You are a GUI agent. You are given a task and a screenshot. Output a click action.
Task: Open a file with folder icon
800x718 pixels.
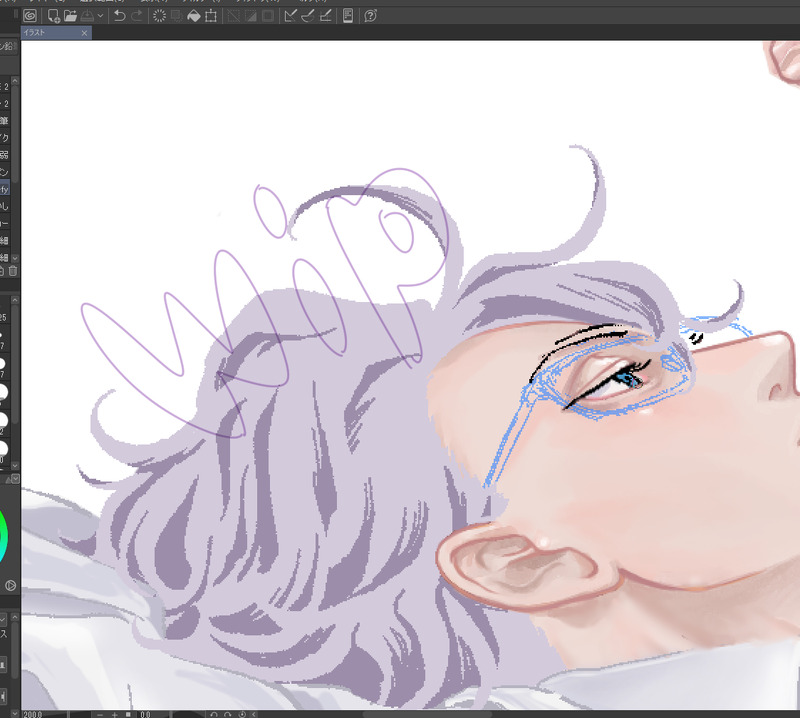point(70,16)
